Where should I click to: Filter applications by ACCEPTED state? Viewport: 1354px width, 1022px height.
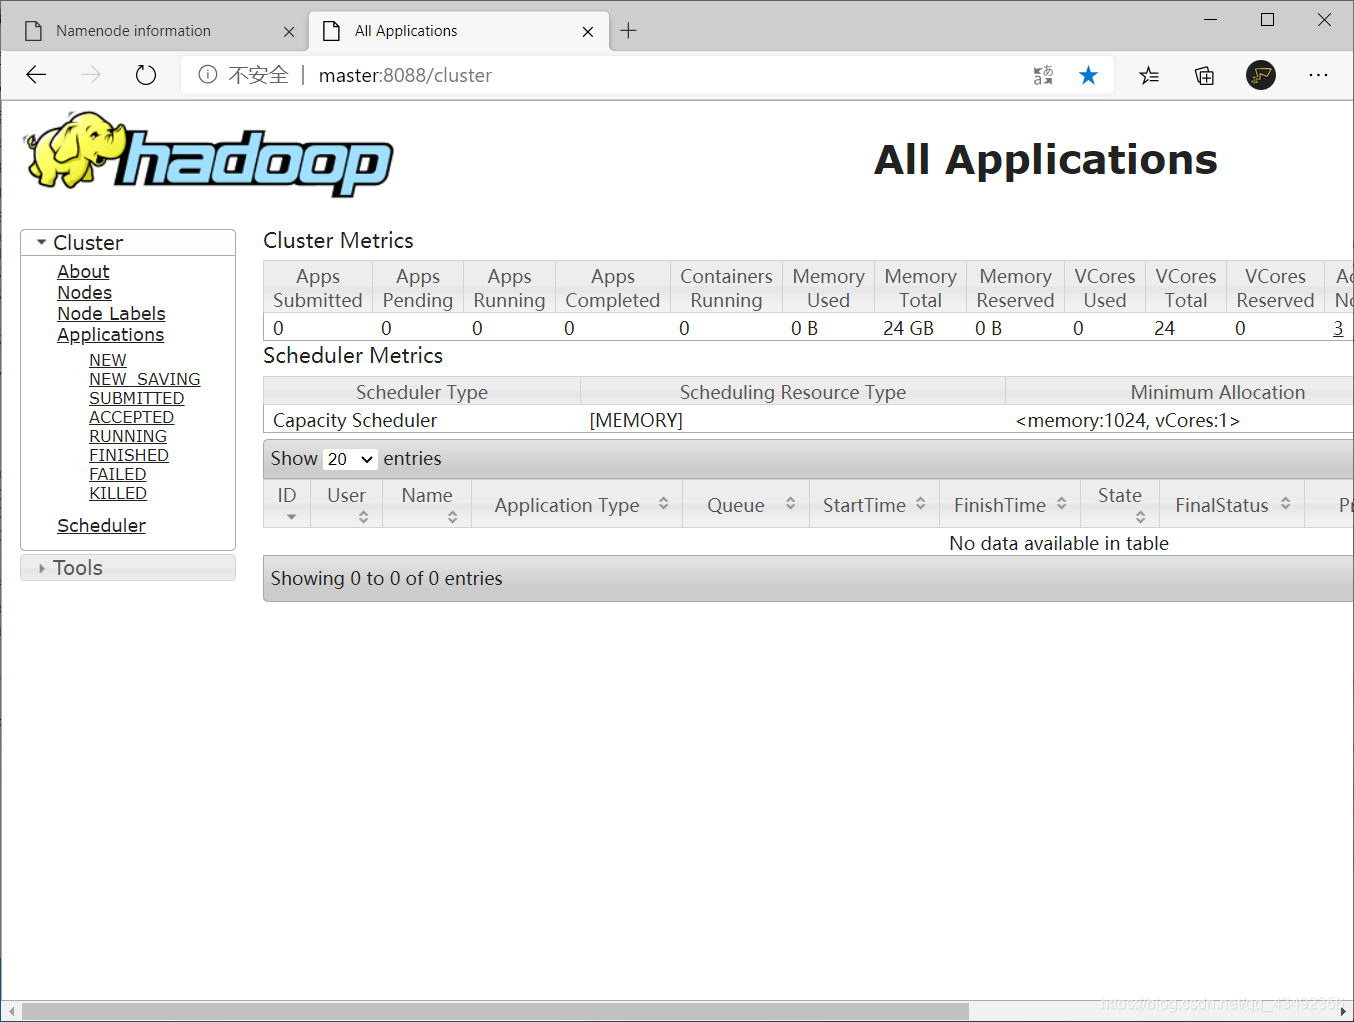[131, 417]
